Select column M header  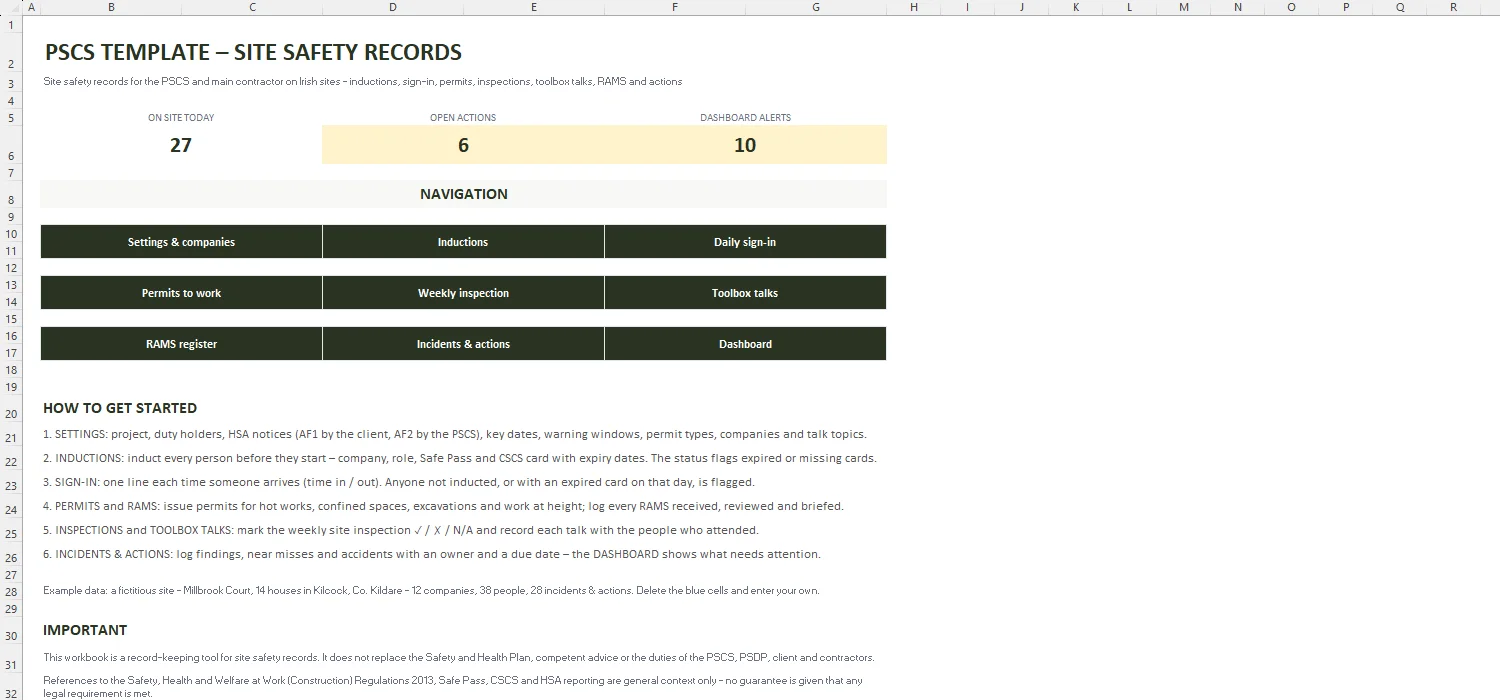1184,7
